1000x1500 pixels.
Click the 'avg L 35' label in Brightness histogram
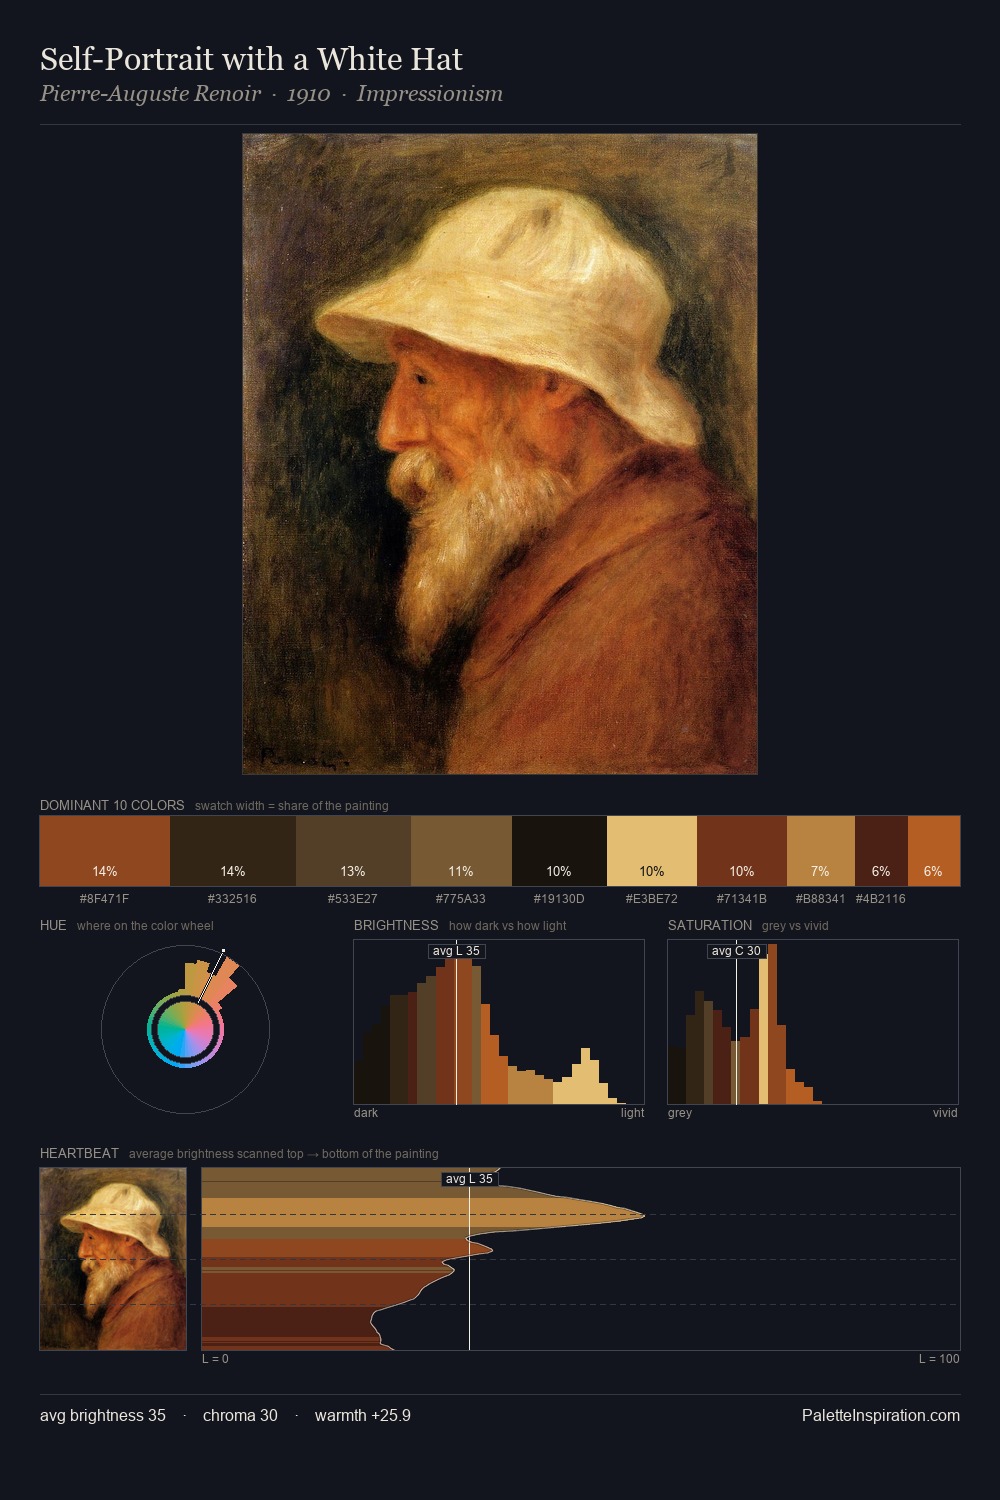(457, 951)
